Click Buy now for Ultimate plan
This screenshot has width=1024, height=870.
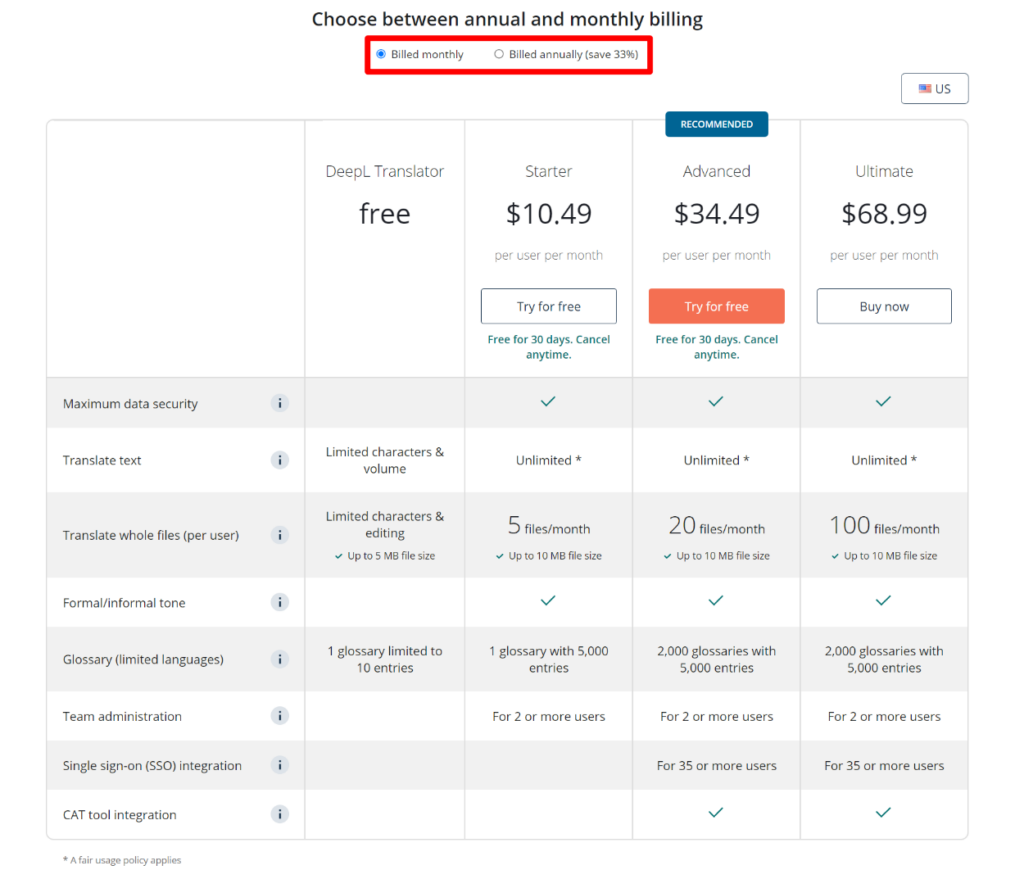(884, 306)
